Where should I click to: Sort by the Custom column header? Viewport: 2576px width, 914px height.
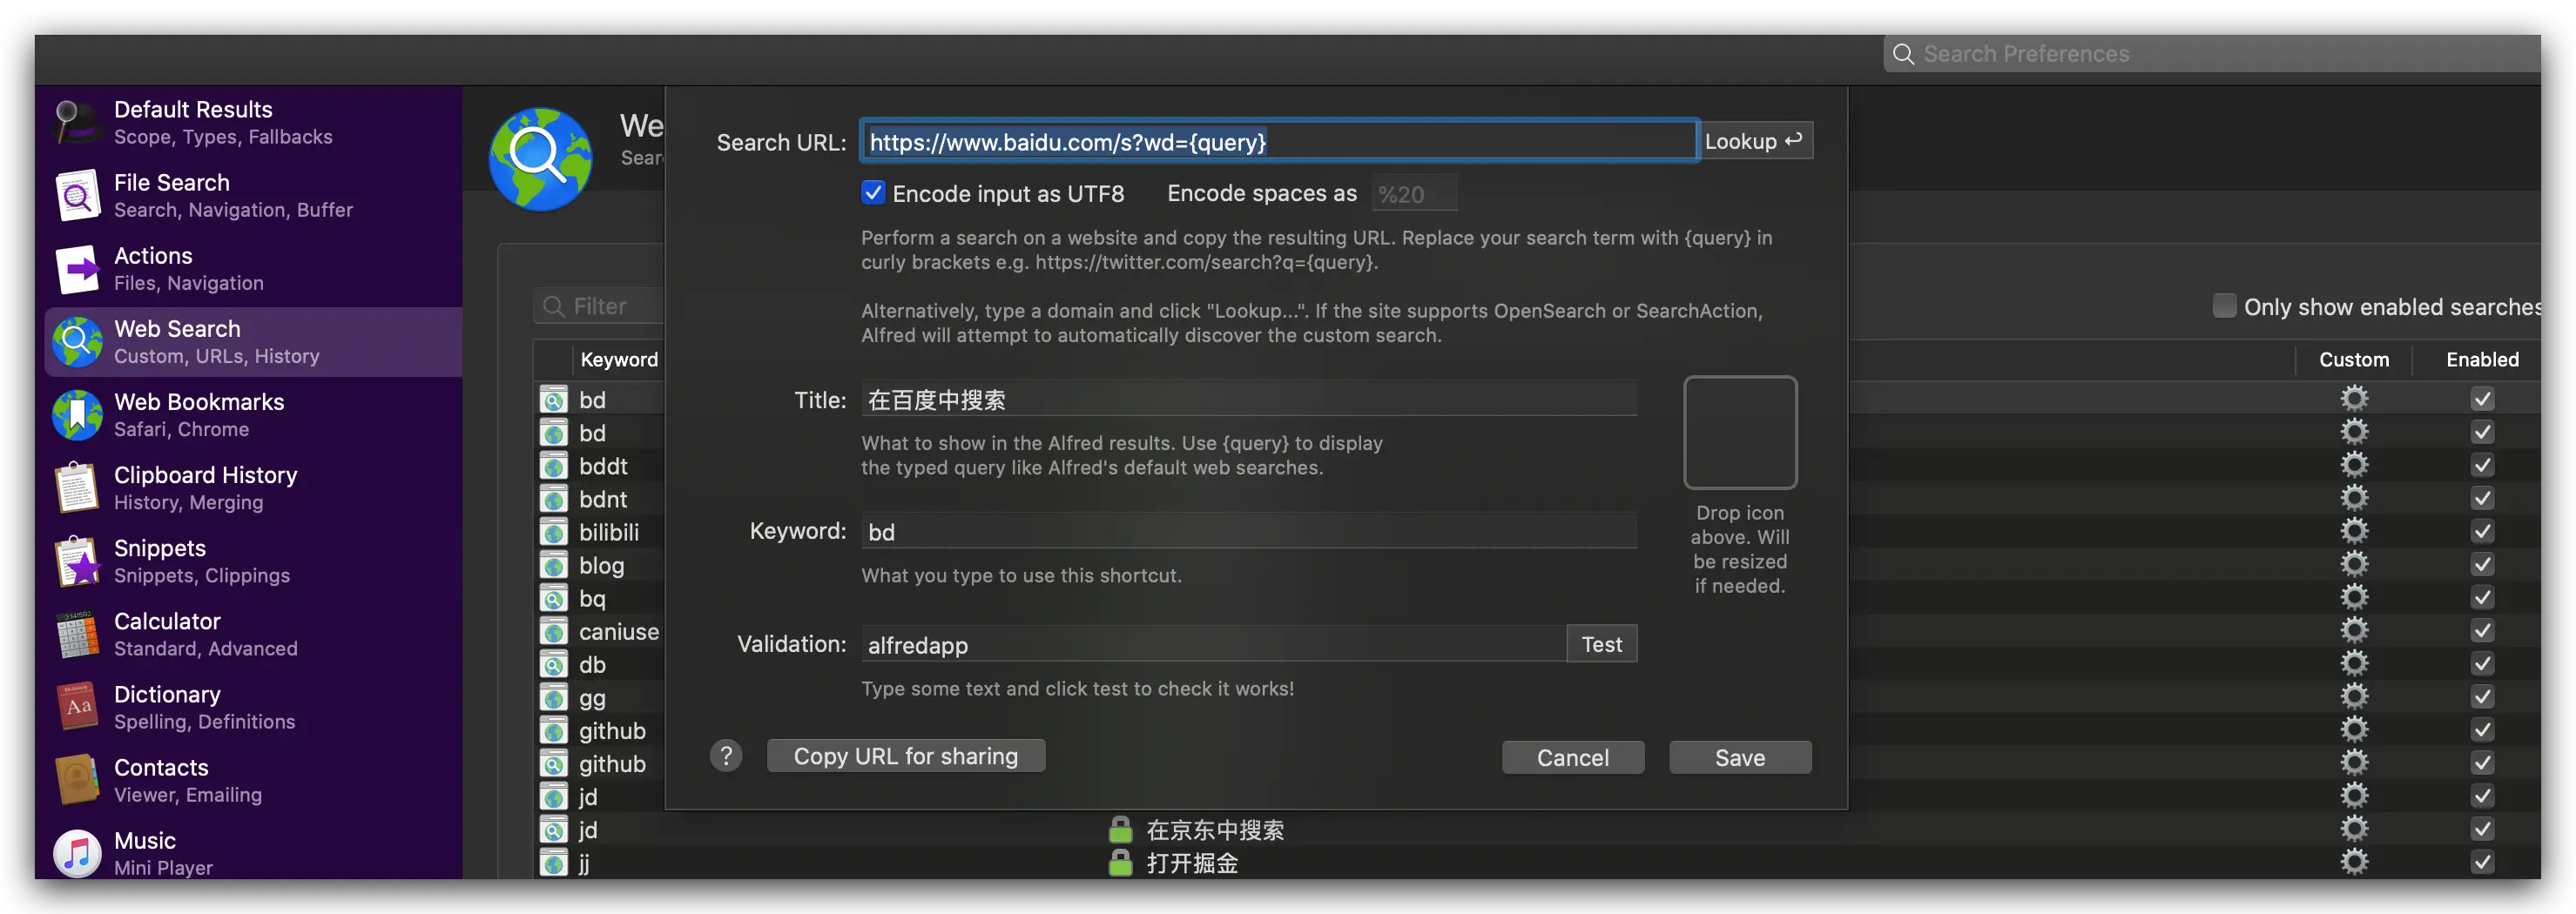tap(2354, 359)
